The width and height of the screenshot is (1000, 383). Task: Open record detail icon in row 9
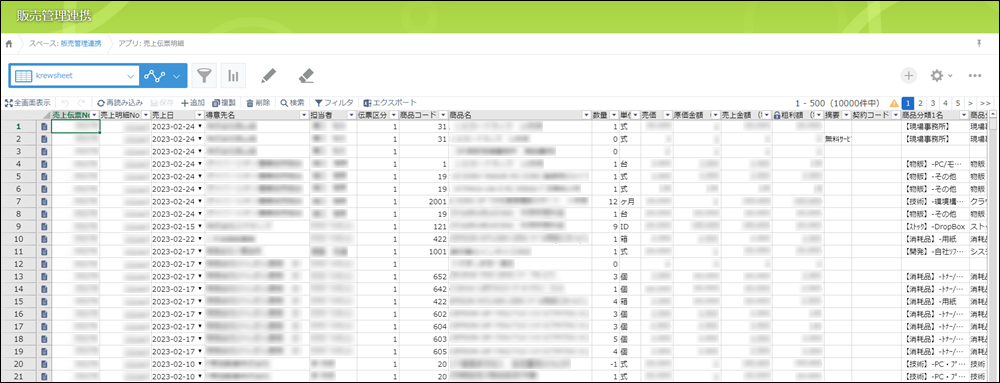44,226
